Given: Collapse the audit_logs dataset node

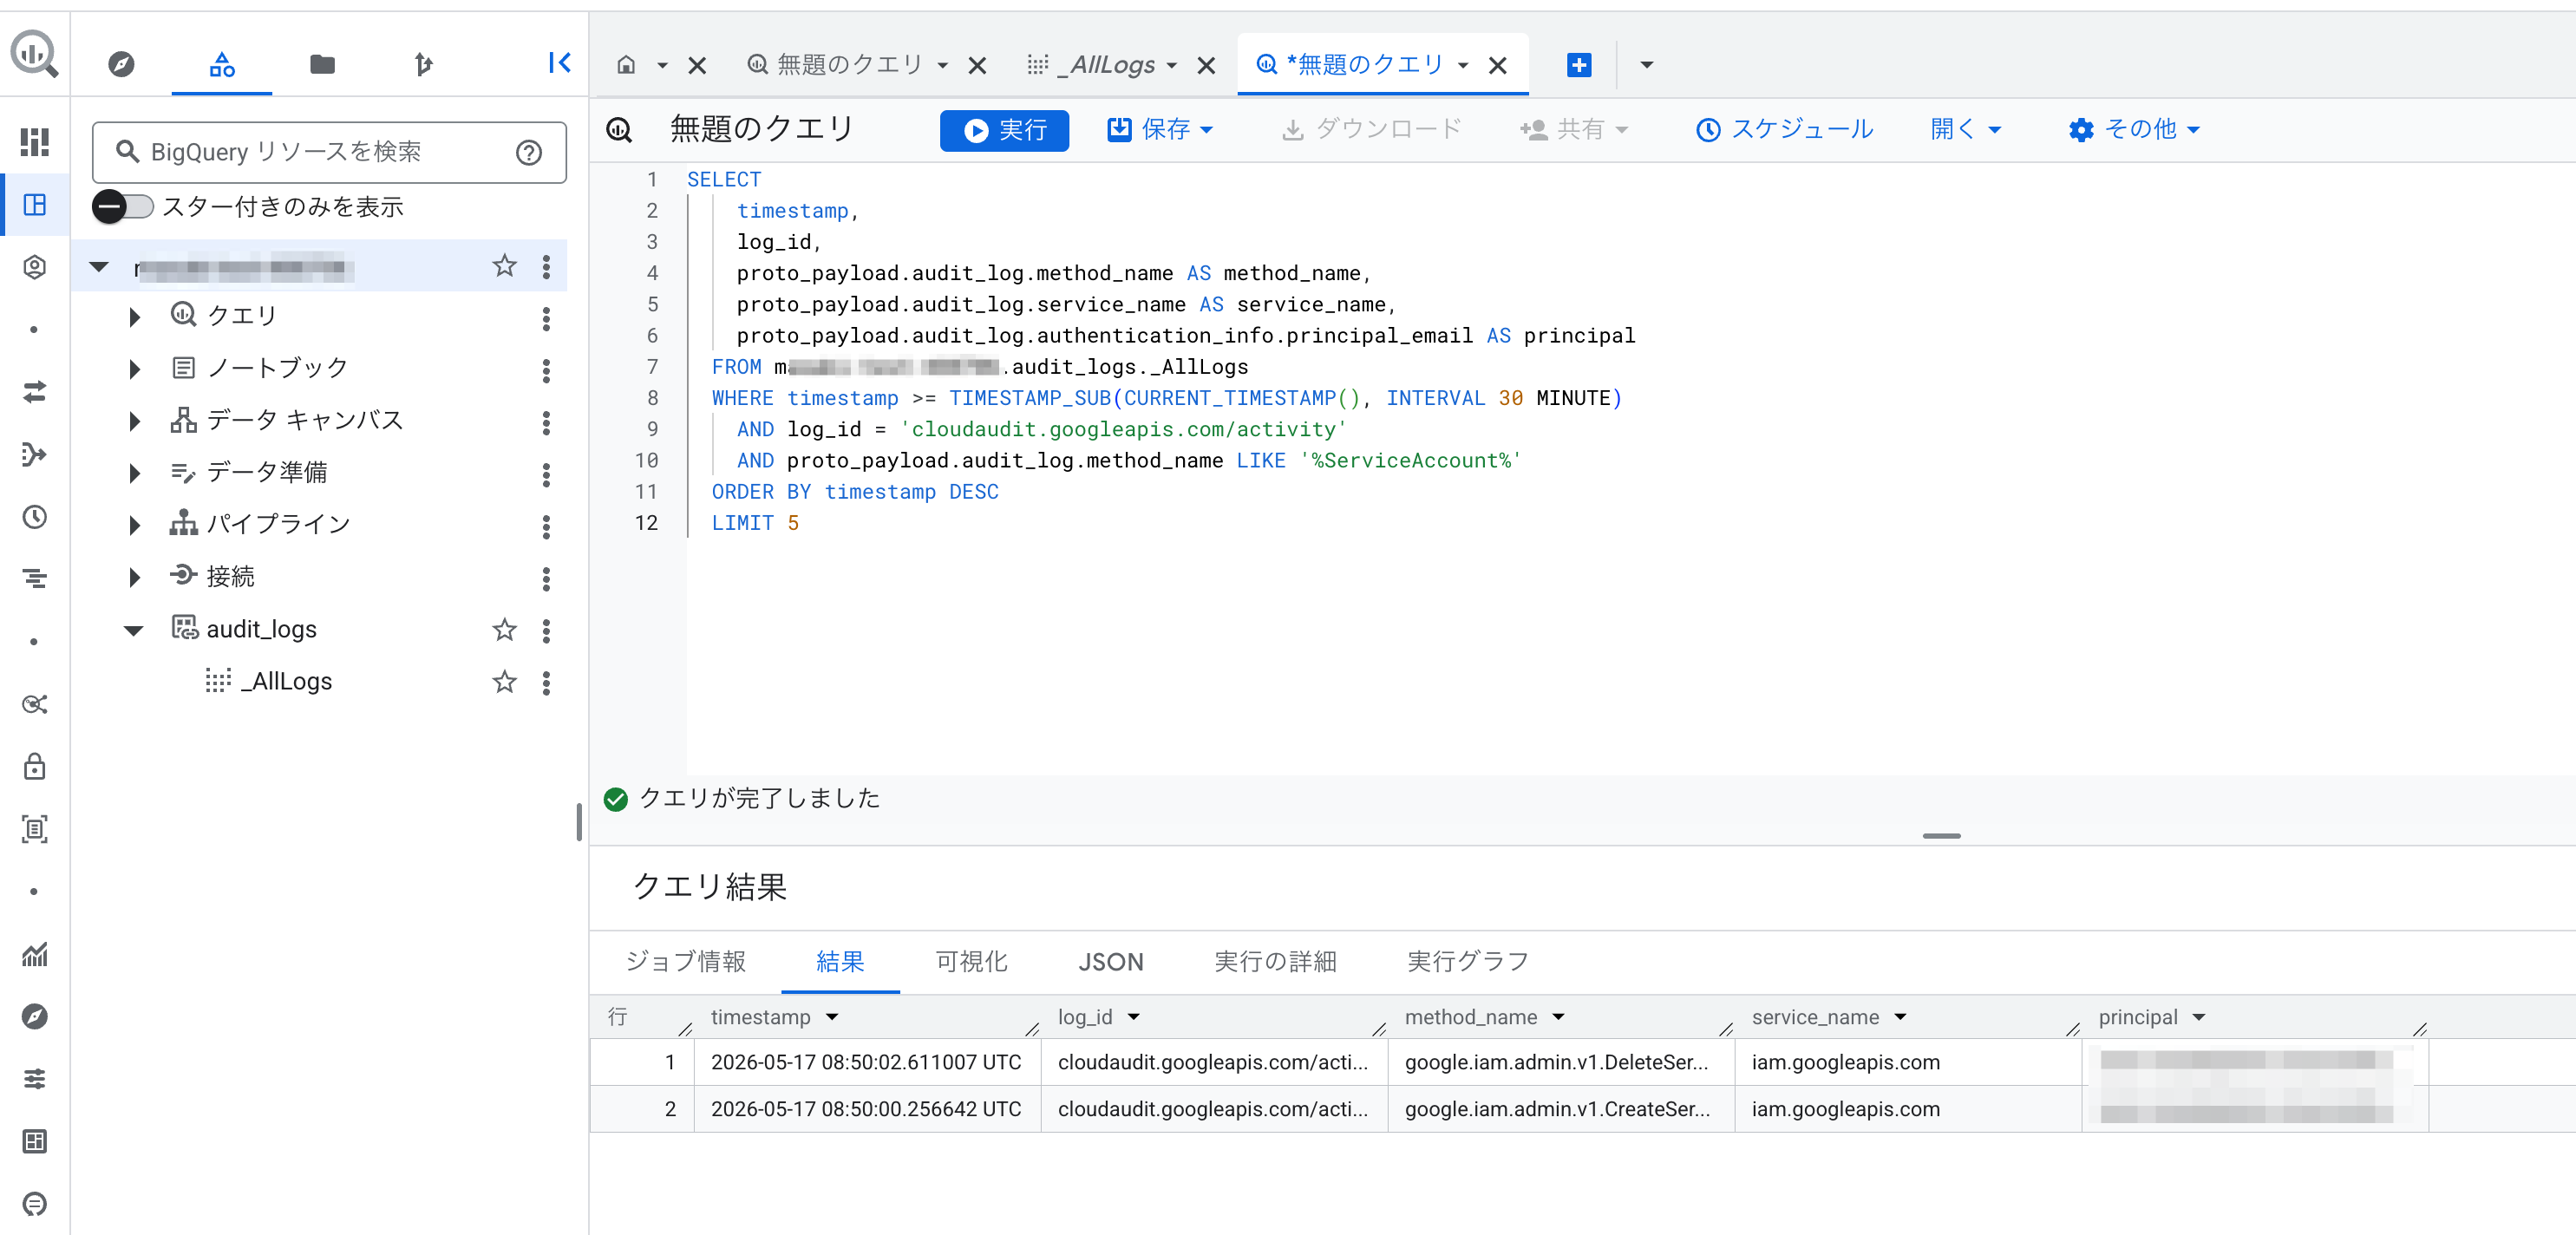Looking at the screenshot, I should 134,630.
